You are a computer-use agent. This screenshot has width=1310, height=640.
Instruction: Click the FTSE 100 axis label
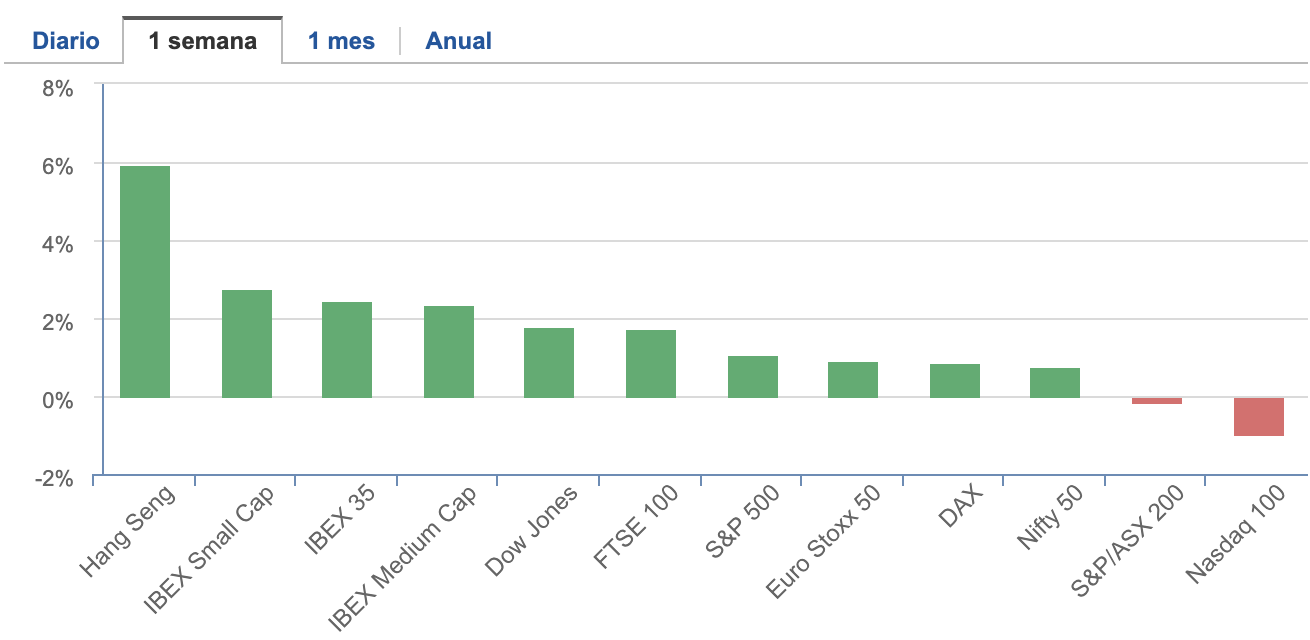tap(636, 527)
